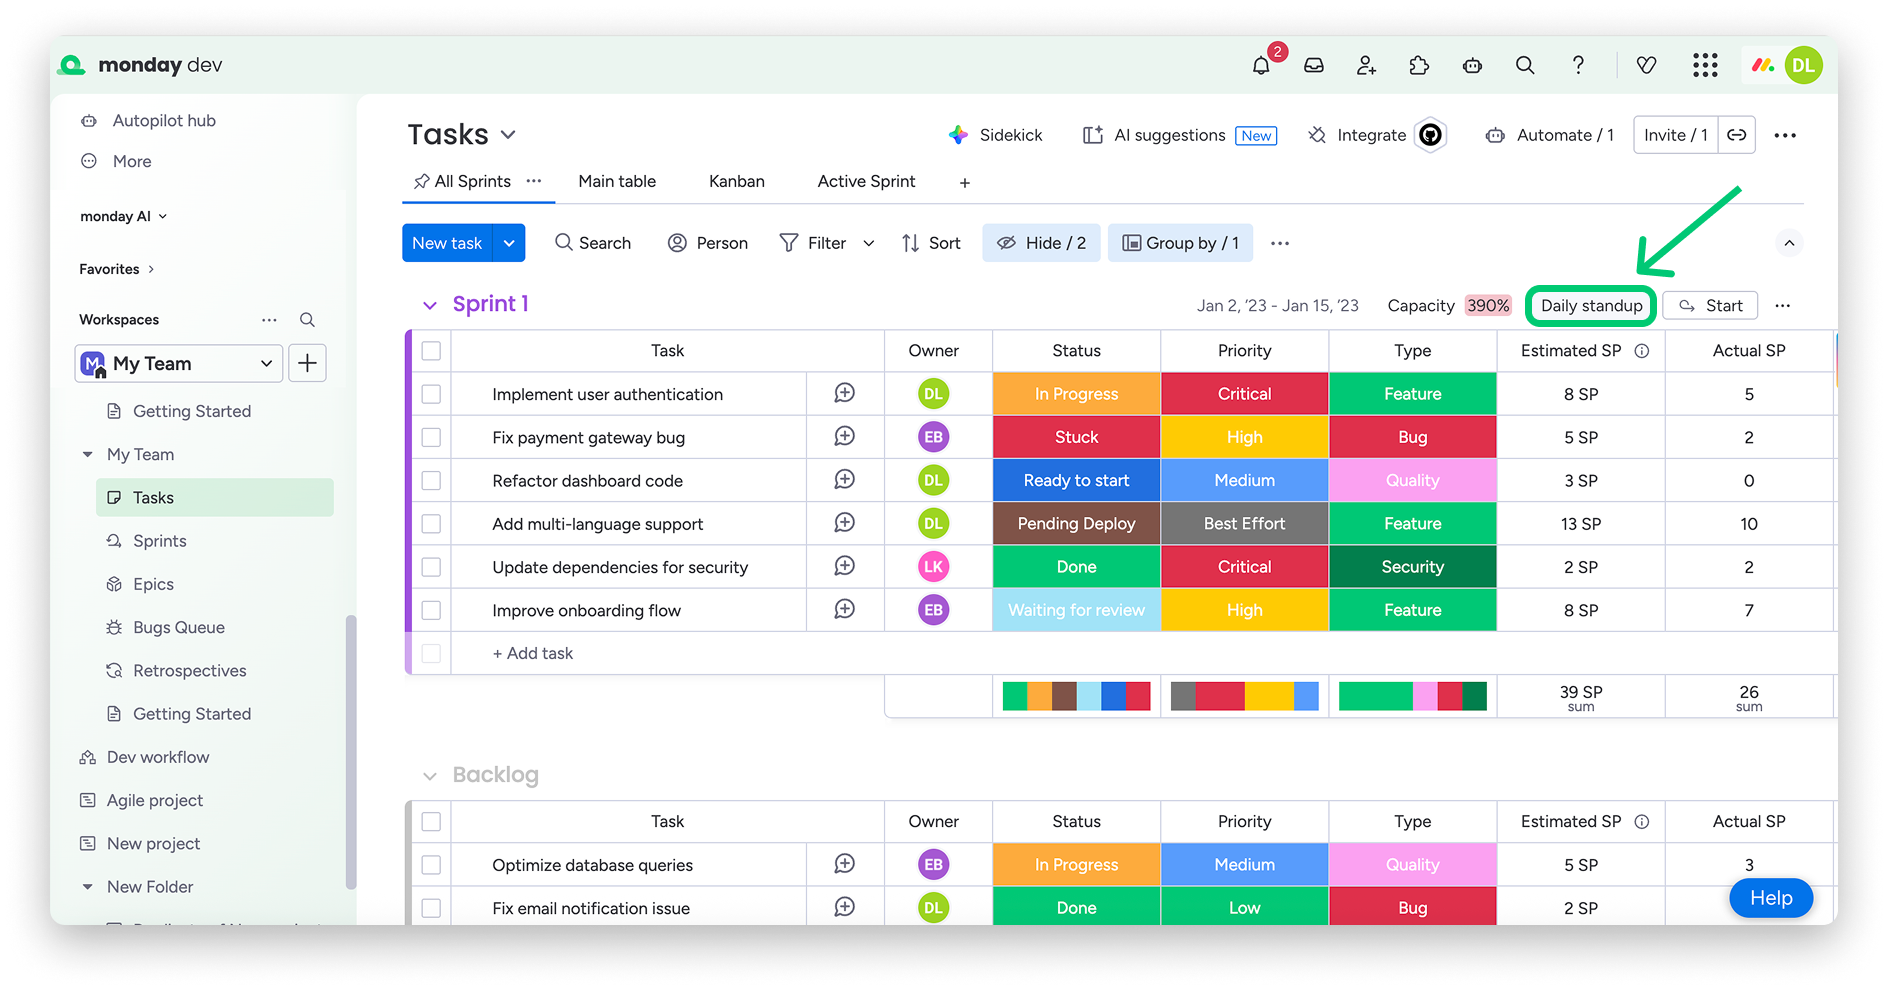This screenshot has width=1888, height=990.
Task: Open updates for Fix payment gateway bug
Action: 845,436
